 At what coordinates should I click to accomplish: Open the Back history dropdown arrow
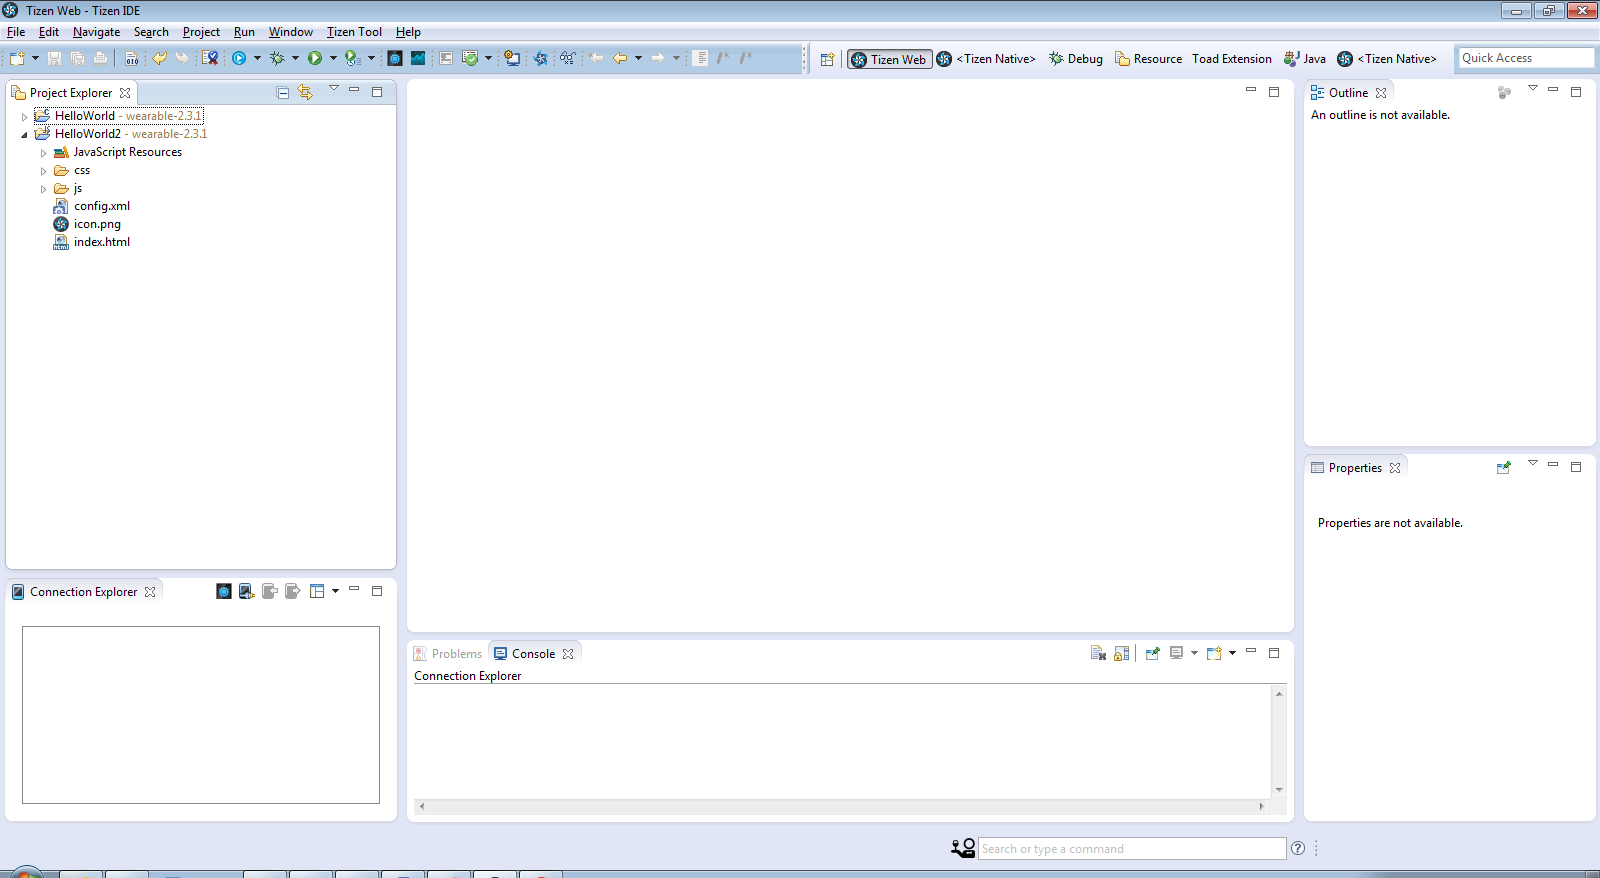pos(638,58)
